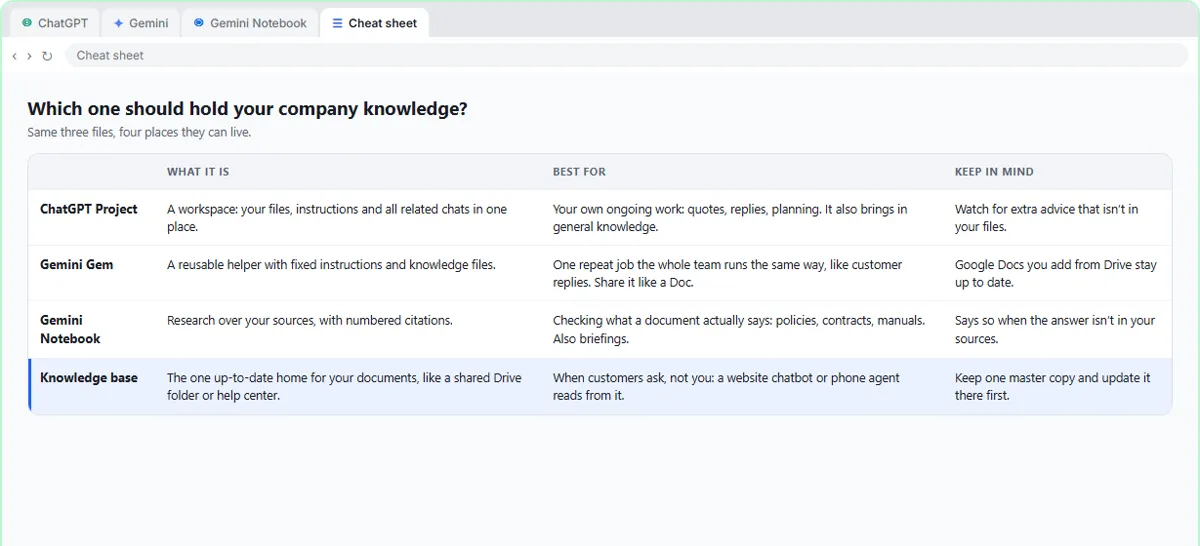Click the Gemini sparkle tab icon
Viewport: 1200px width, 546px height.
pyautogui.click(x=119, y=23)
